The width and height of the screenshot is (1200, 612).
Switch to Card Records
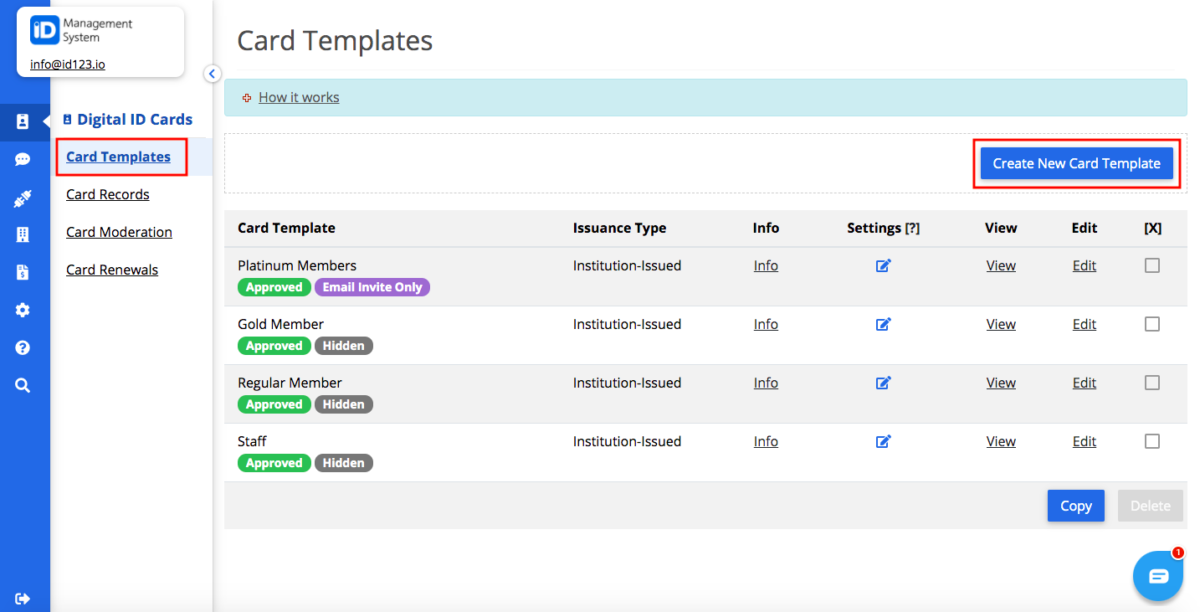tap(107, 194)
